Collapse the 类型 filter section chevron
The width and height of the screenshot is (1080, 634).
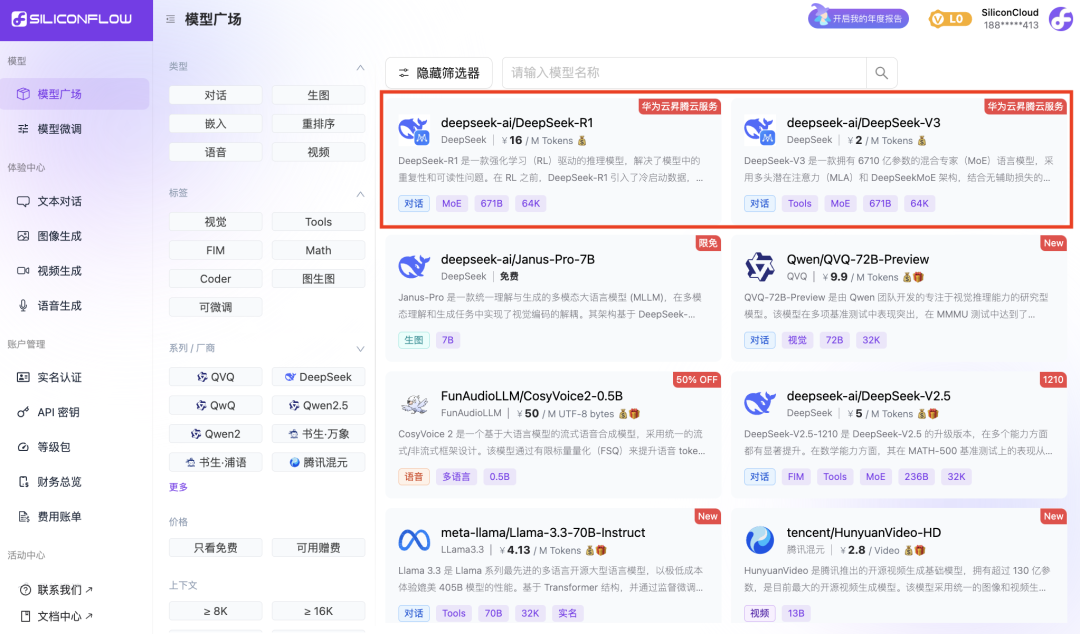tap(360, 68)
